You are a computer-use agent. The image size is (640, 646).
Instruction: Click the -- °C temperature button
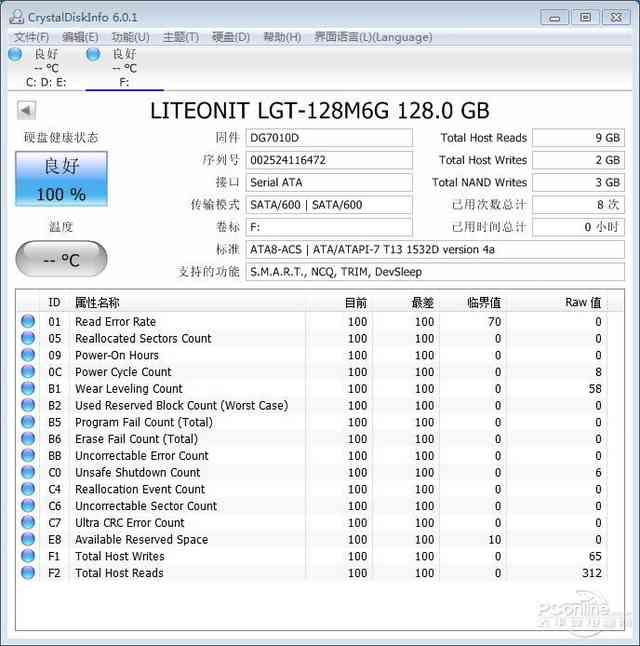tap(61, 259)
